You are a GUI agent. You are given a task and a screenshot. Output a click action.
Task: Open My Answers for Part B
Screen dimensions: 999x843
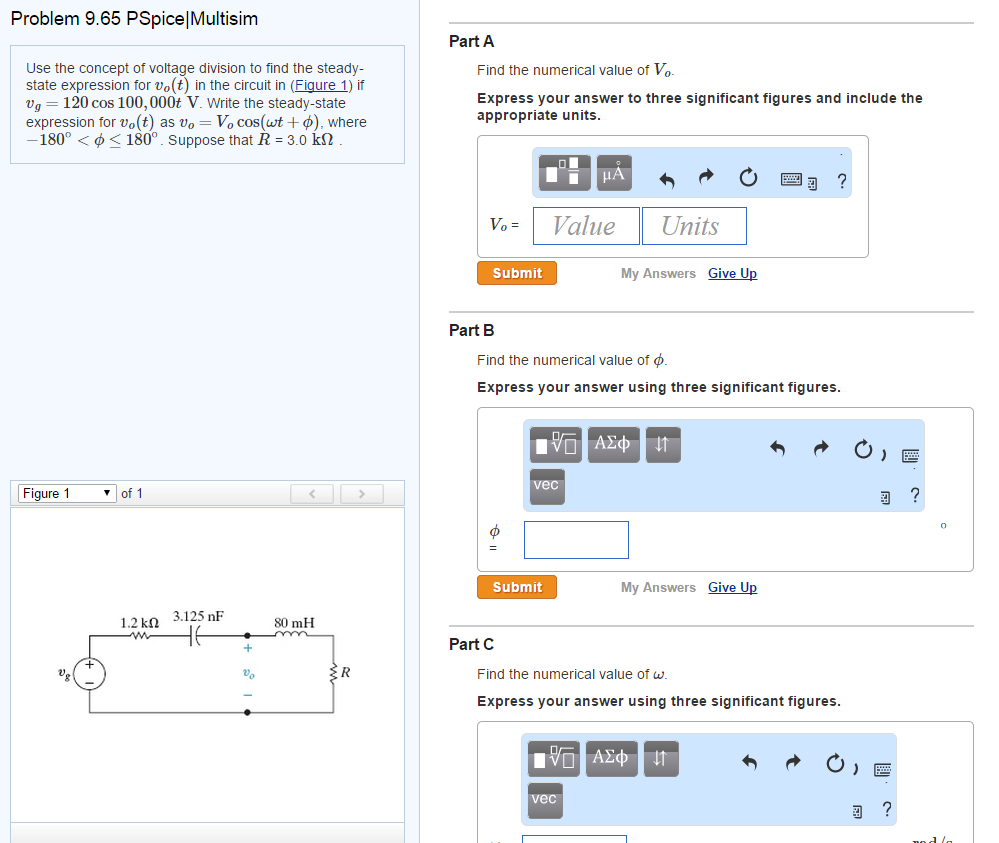[x=658, y=587]
